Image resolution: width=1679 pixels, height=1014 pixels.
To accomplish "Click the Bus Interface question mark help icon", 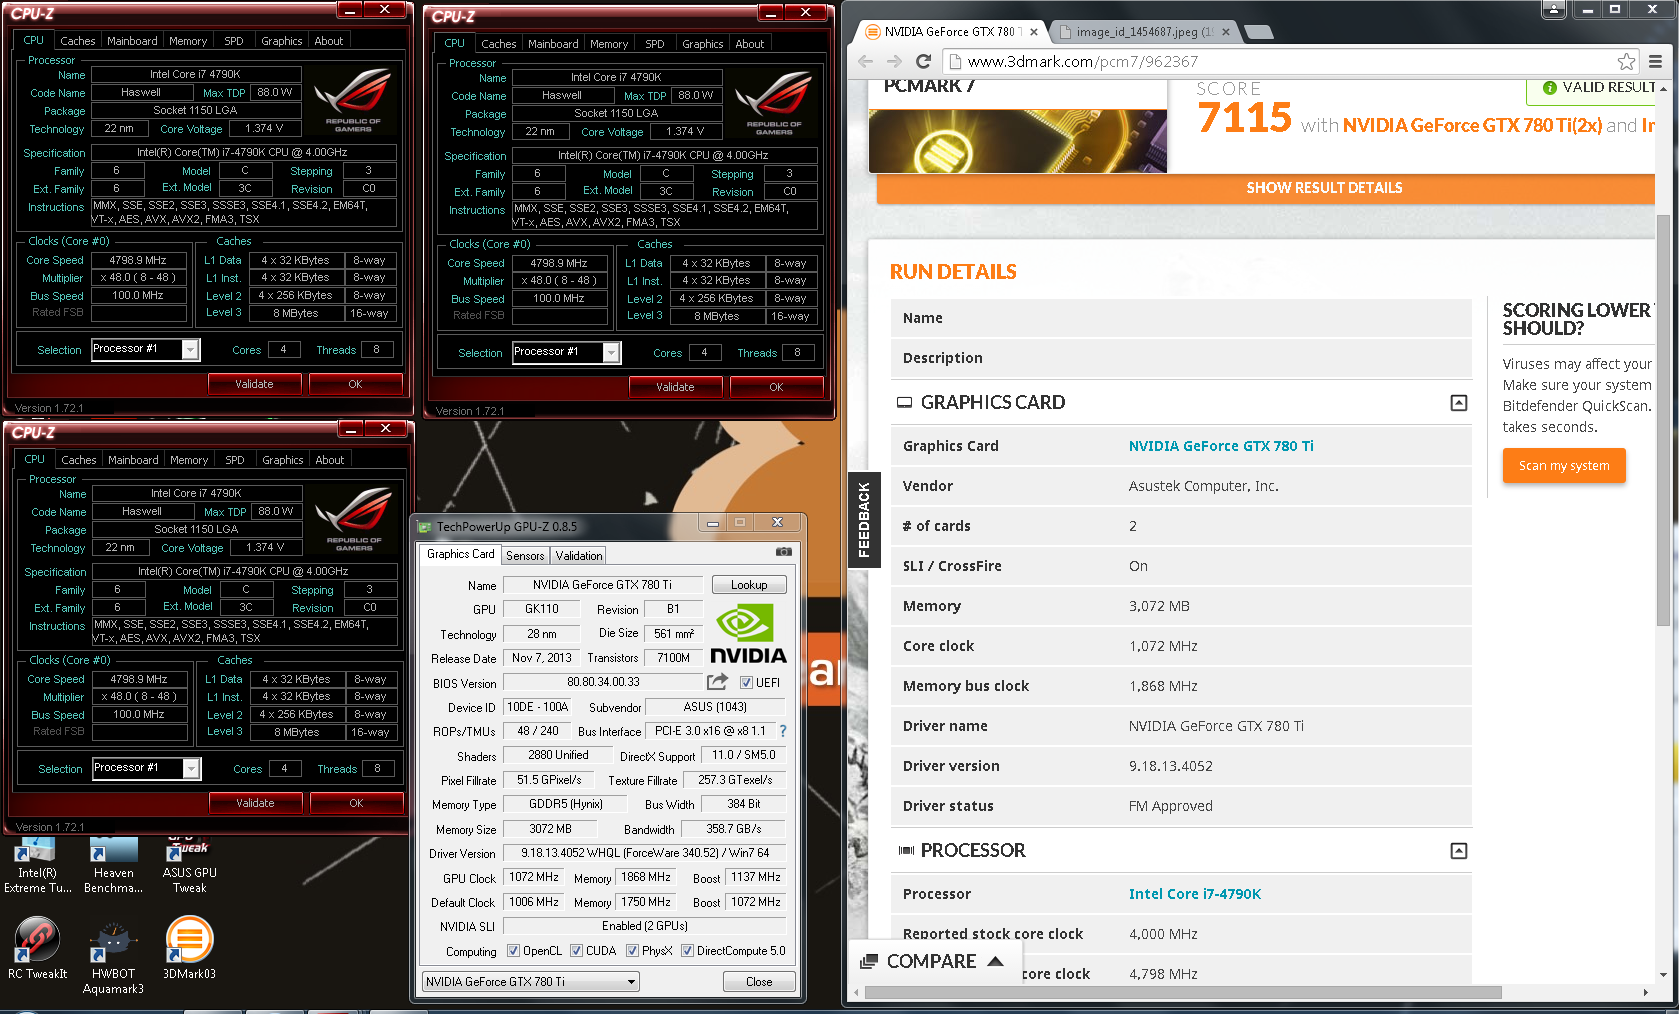I will click(x=783, y=731).
